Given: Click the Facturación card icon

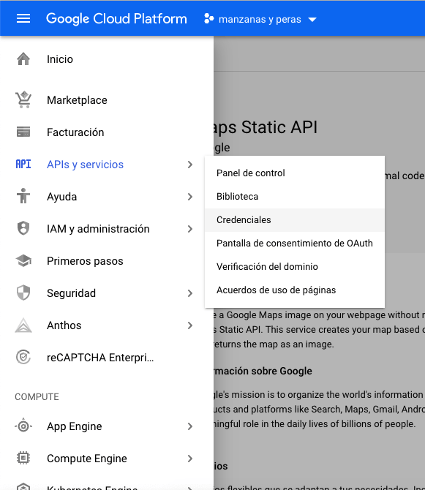Looking at the screenshot, I should (23, 132).
